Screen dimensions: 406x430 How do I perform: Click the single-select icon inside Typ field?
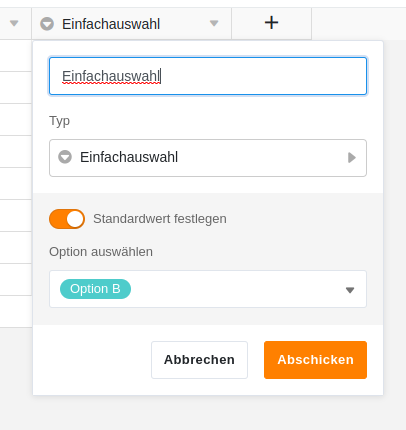click(65, 157)
